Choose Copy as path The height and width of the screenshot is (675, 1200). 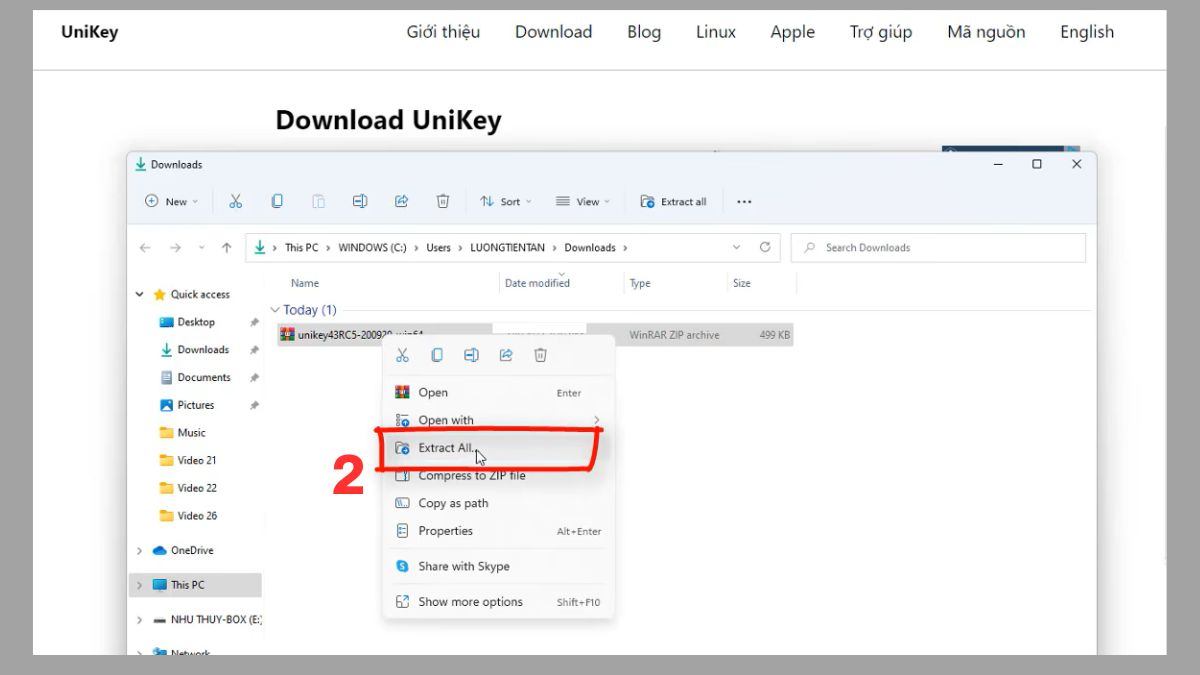pos(499,503)
